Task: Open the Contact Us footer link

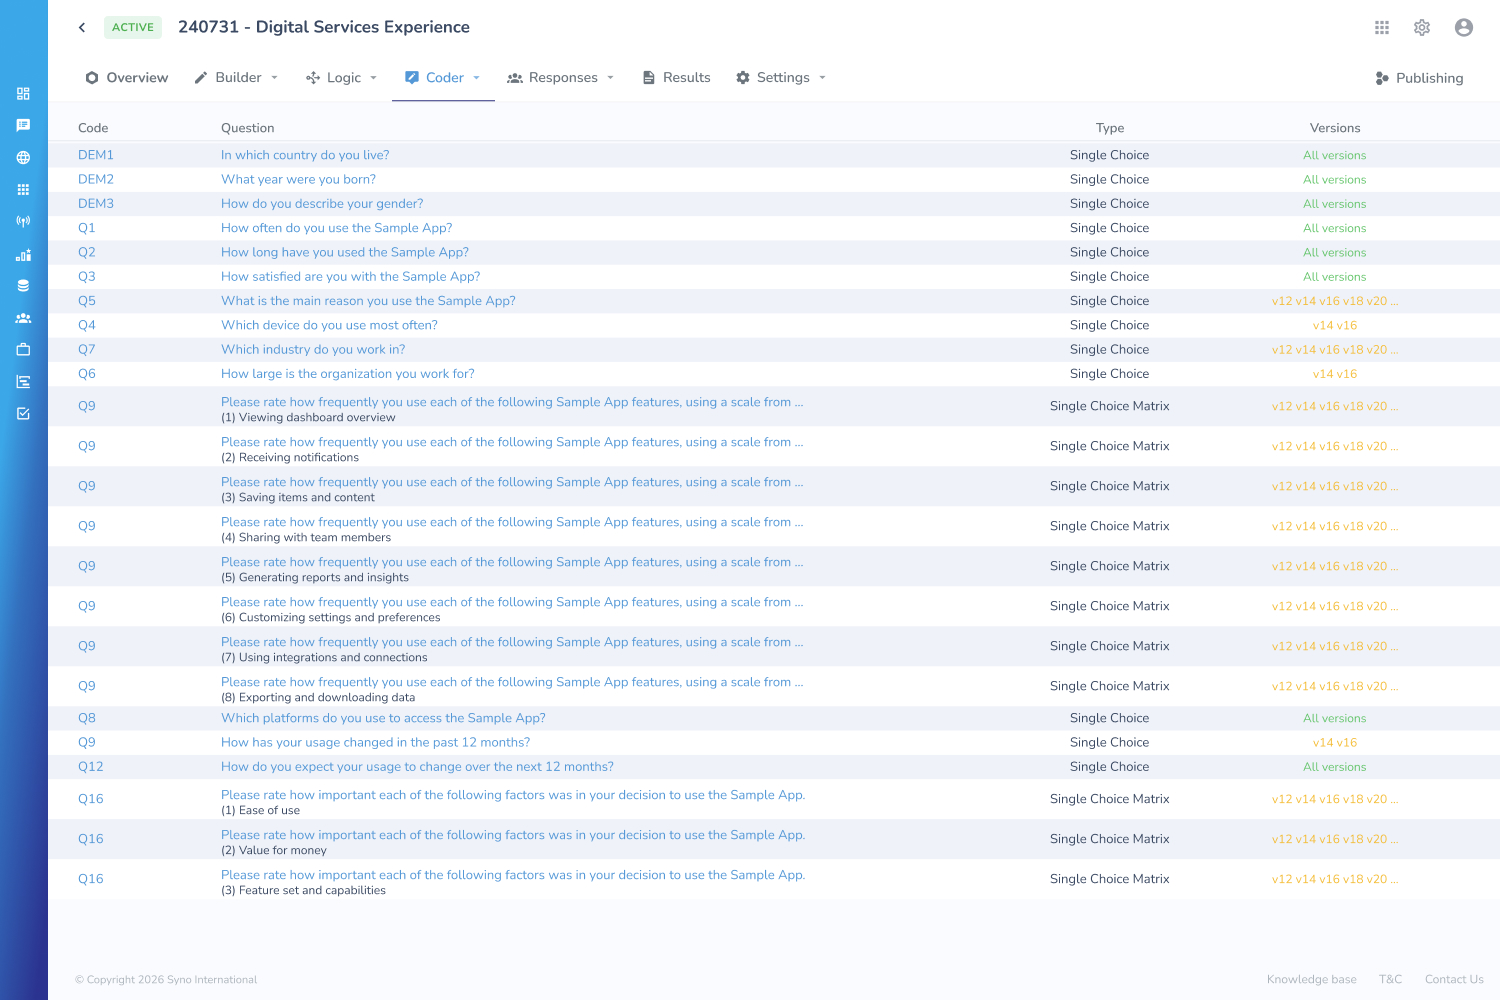Action: tap(1454, 979)
